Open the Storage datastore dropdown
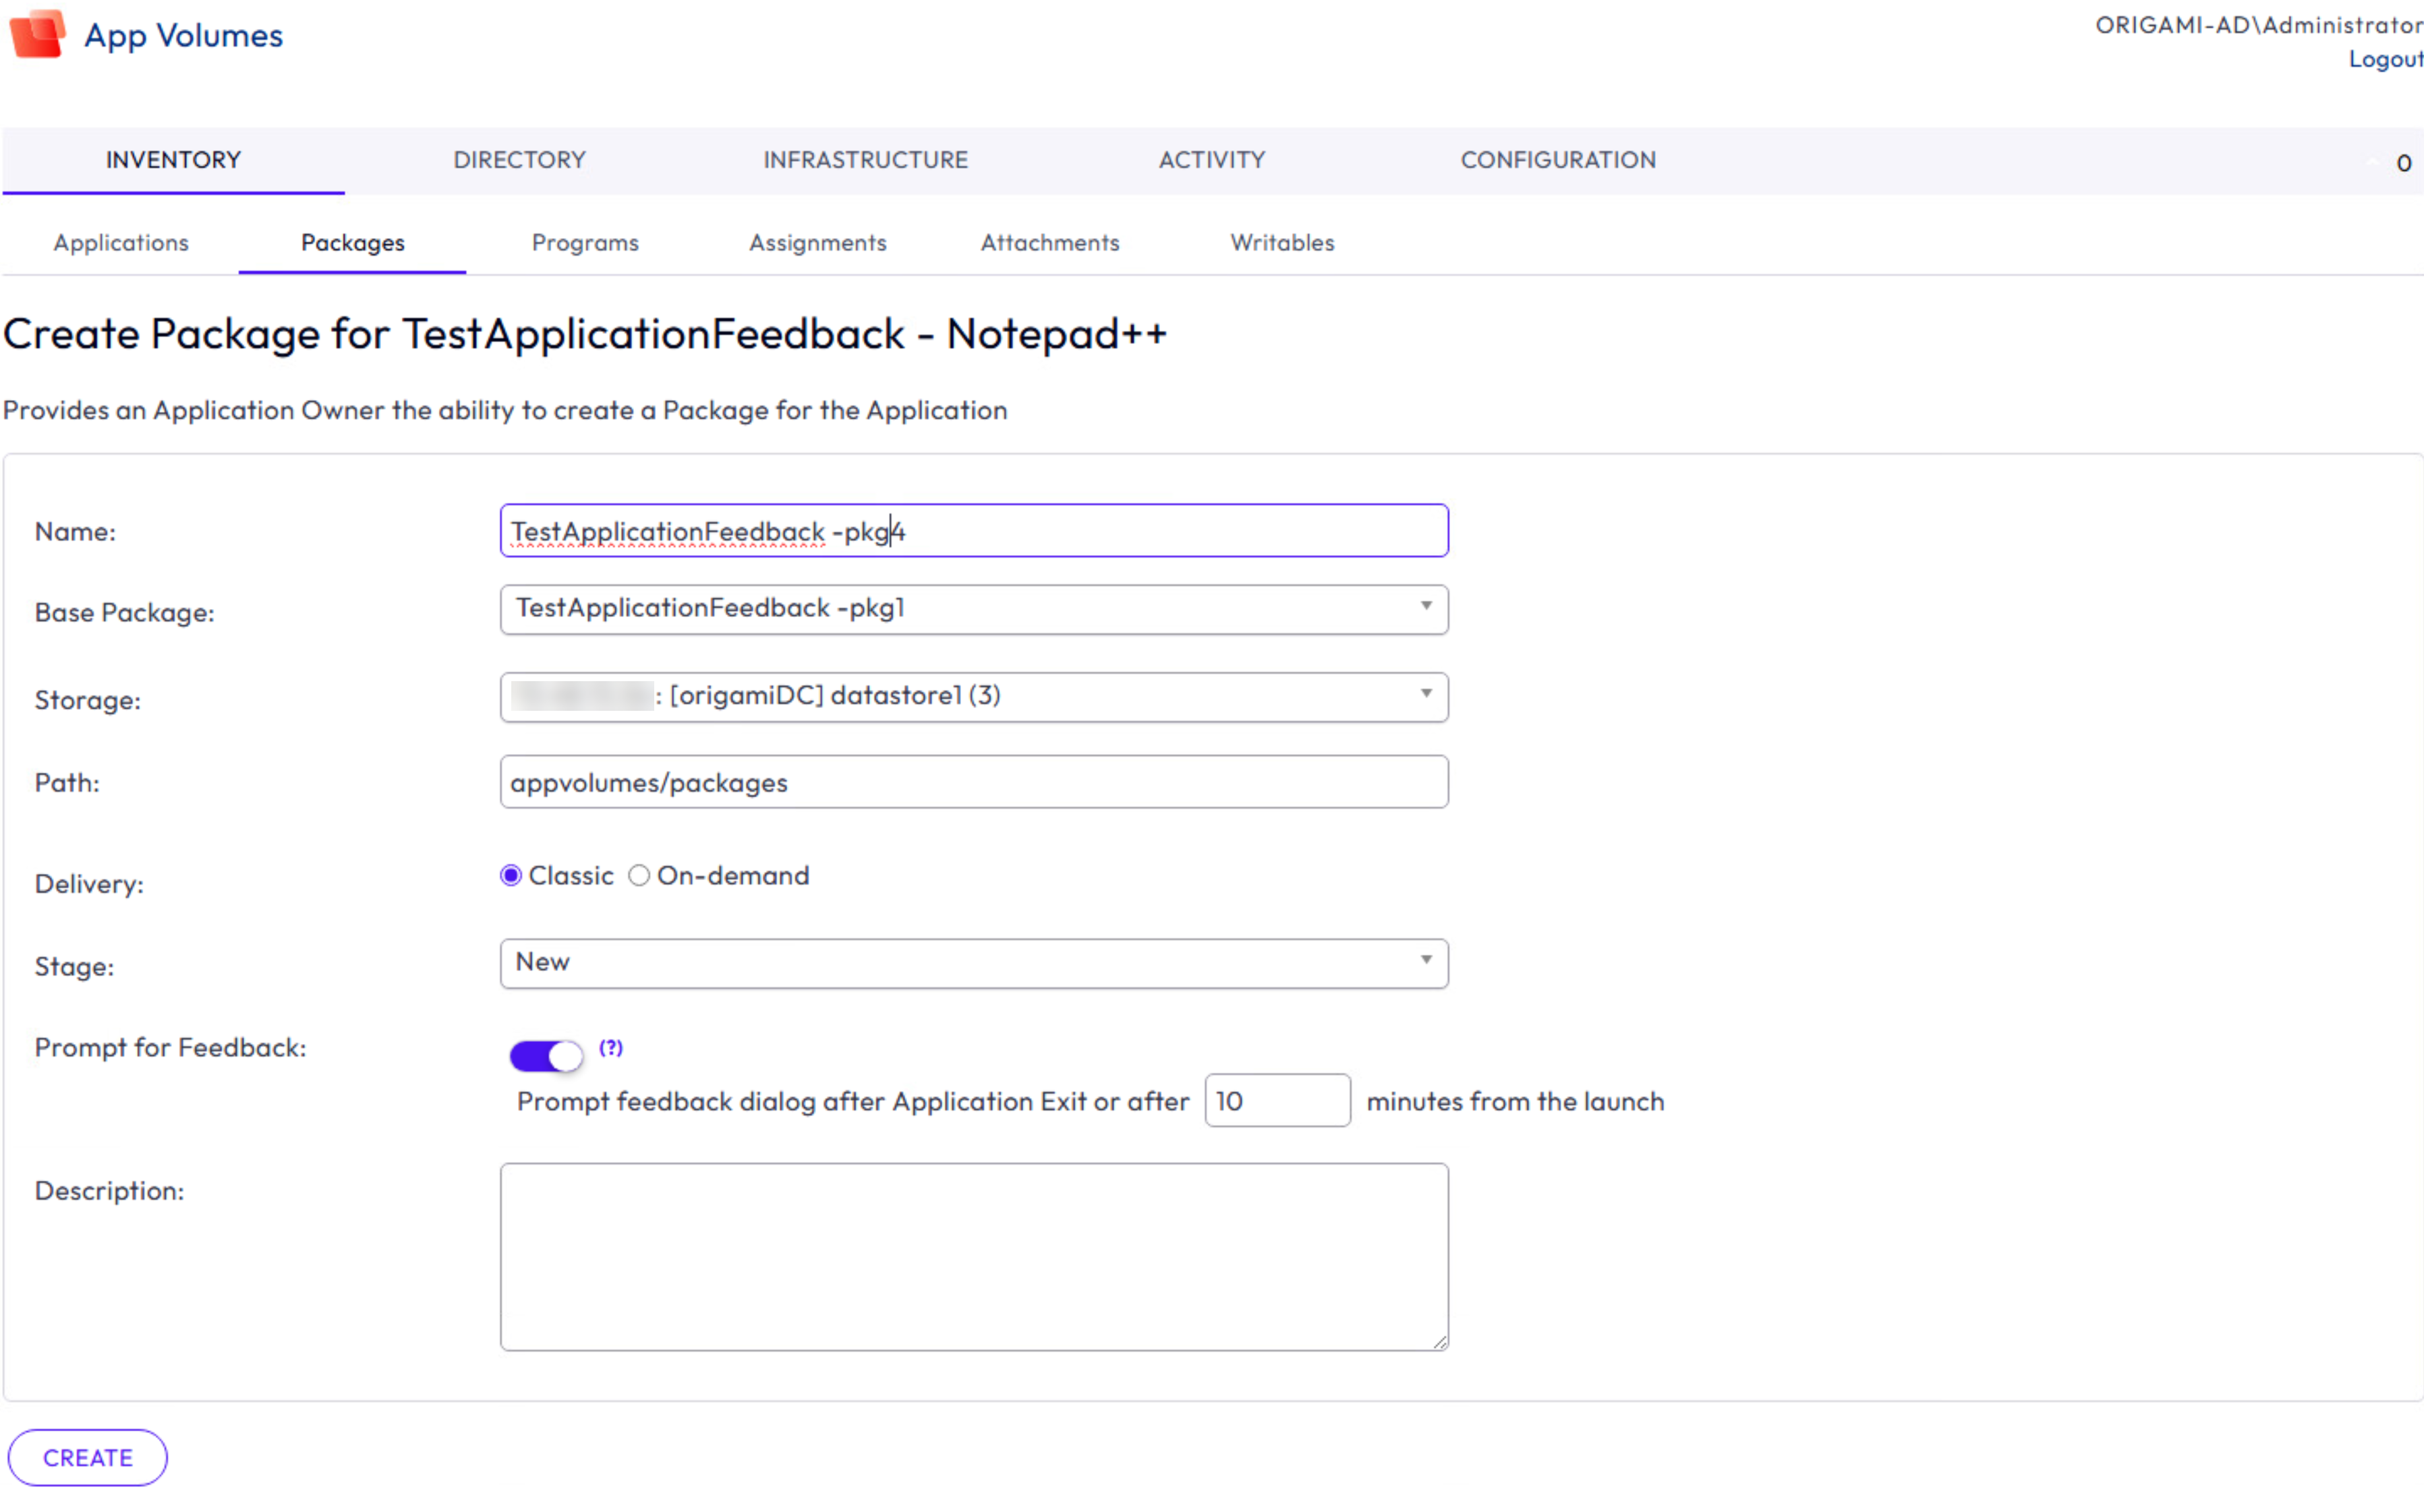Image resolution: width=2424 pixels, height=1512 pixels. 974,696
